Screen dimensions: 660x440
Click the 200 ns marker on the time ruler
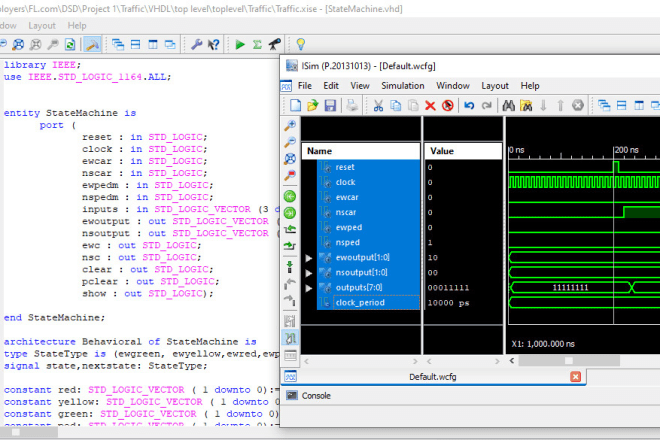tap(626, 150)
